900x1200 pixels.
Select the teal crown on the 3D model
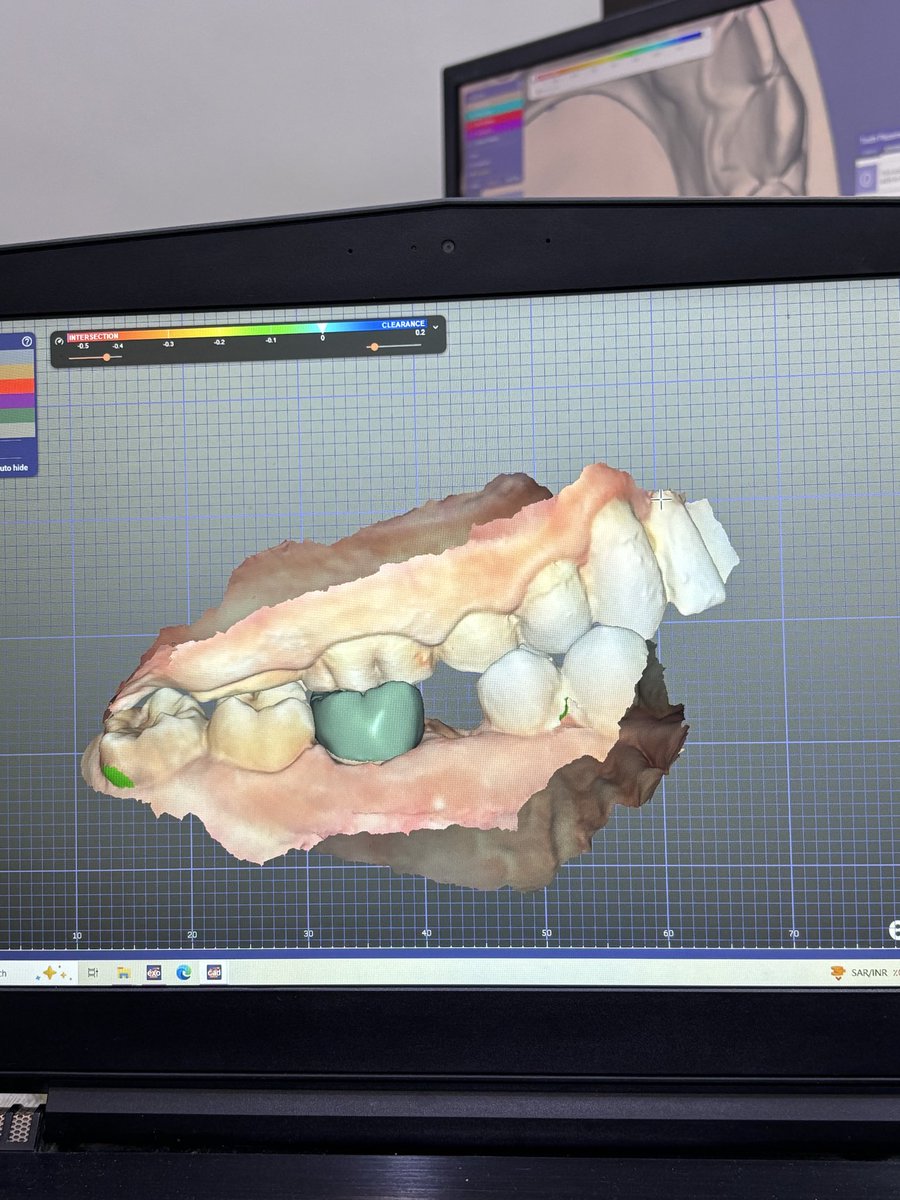click(370, 720)
